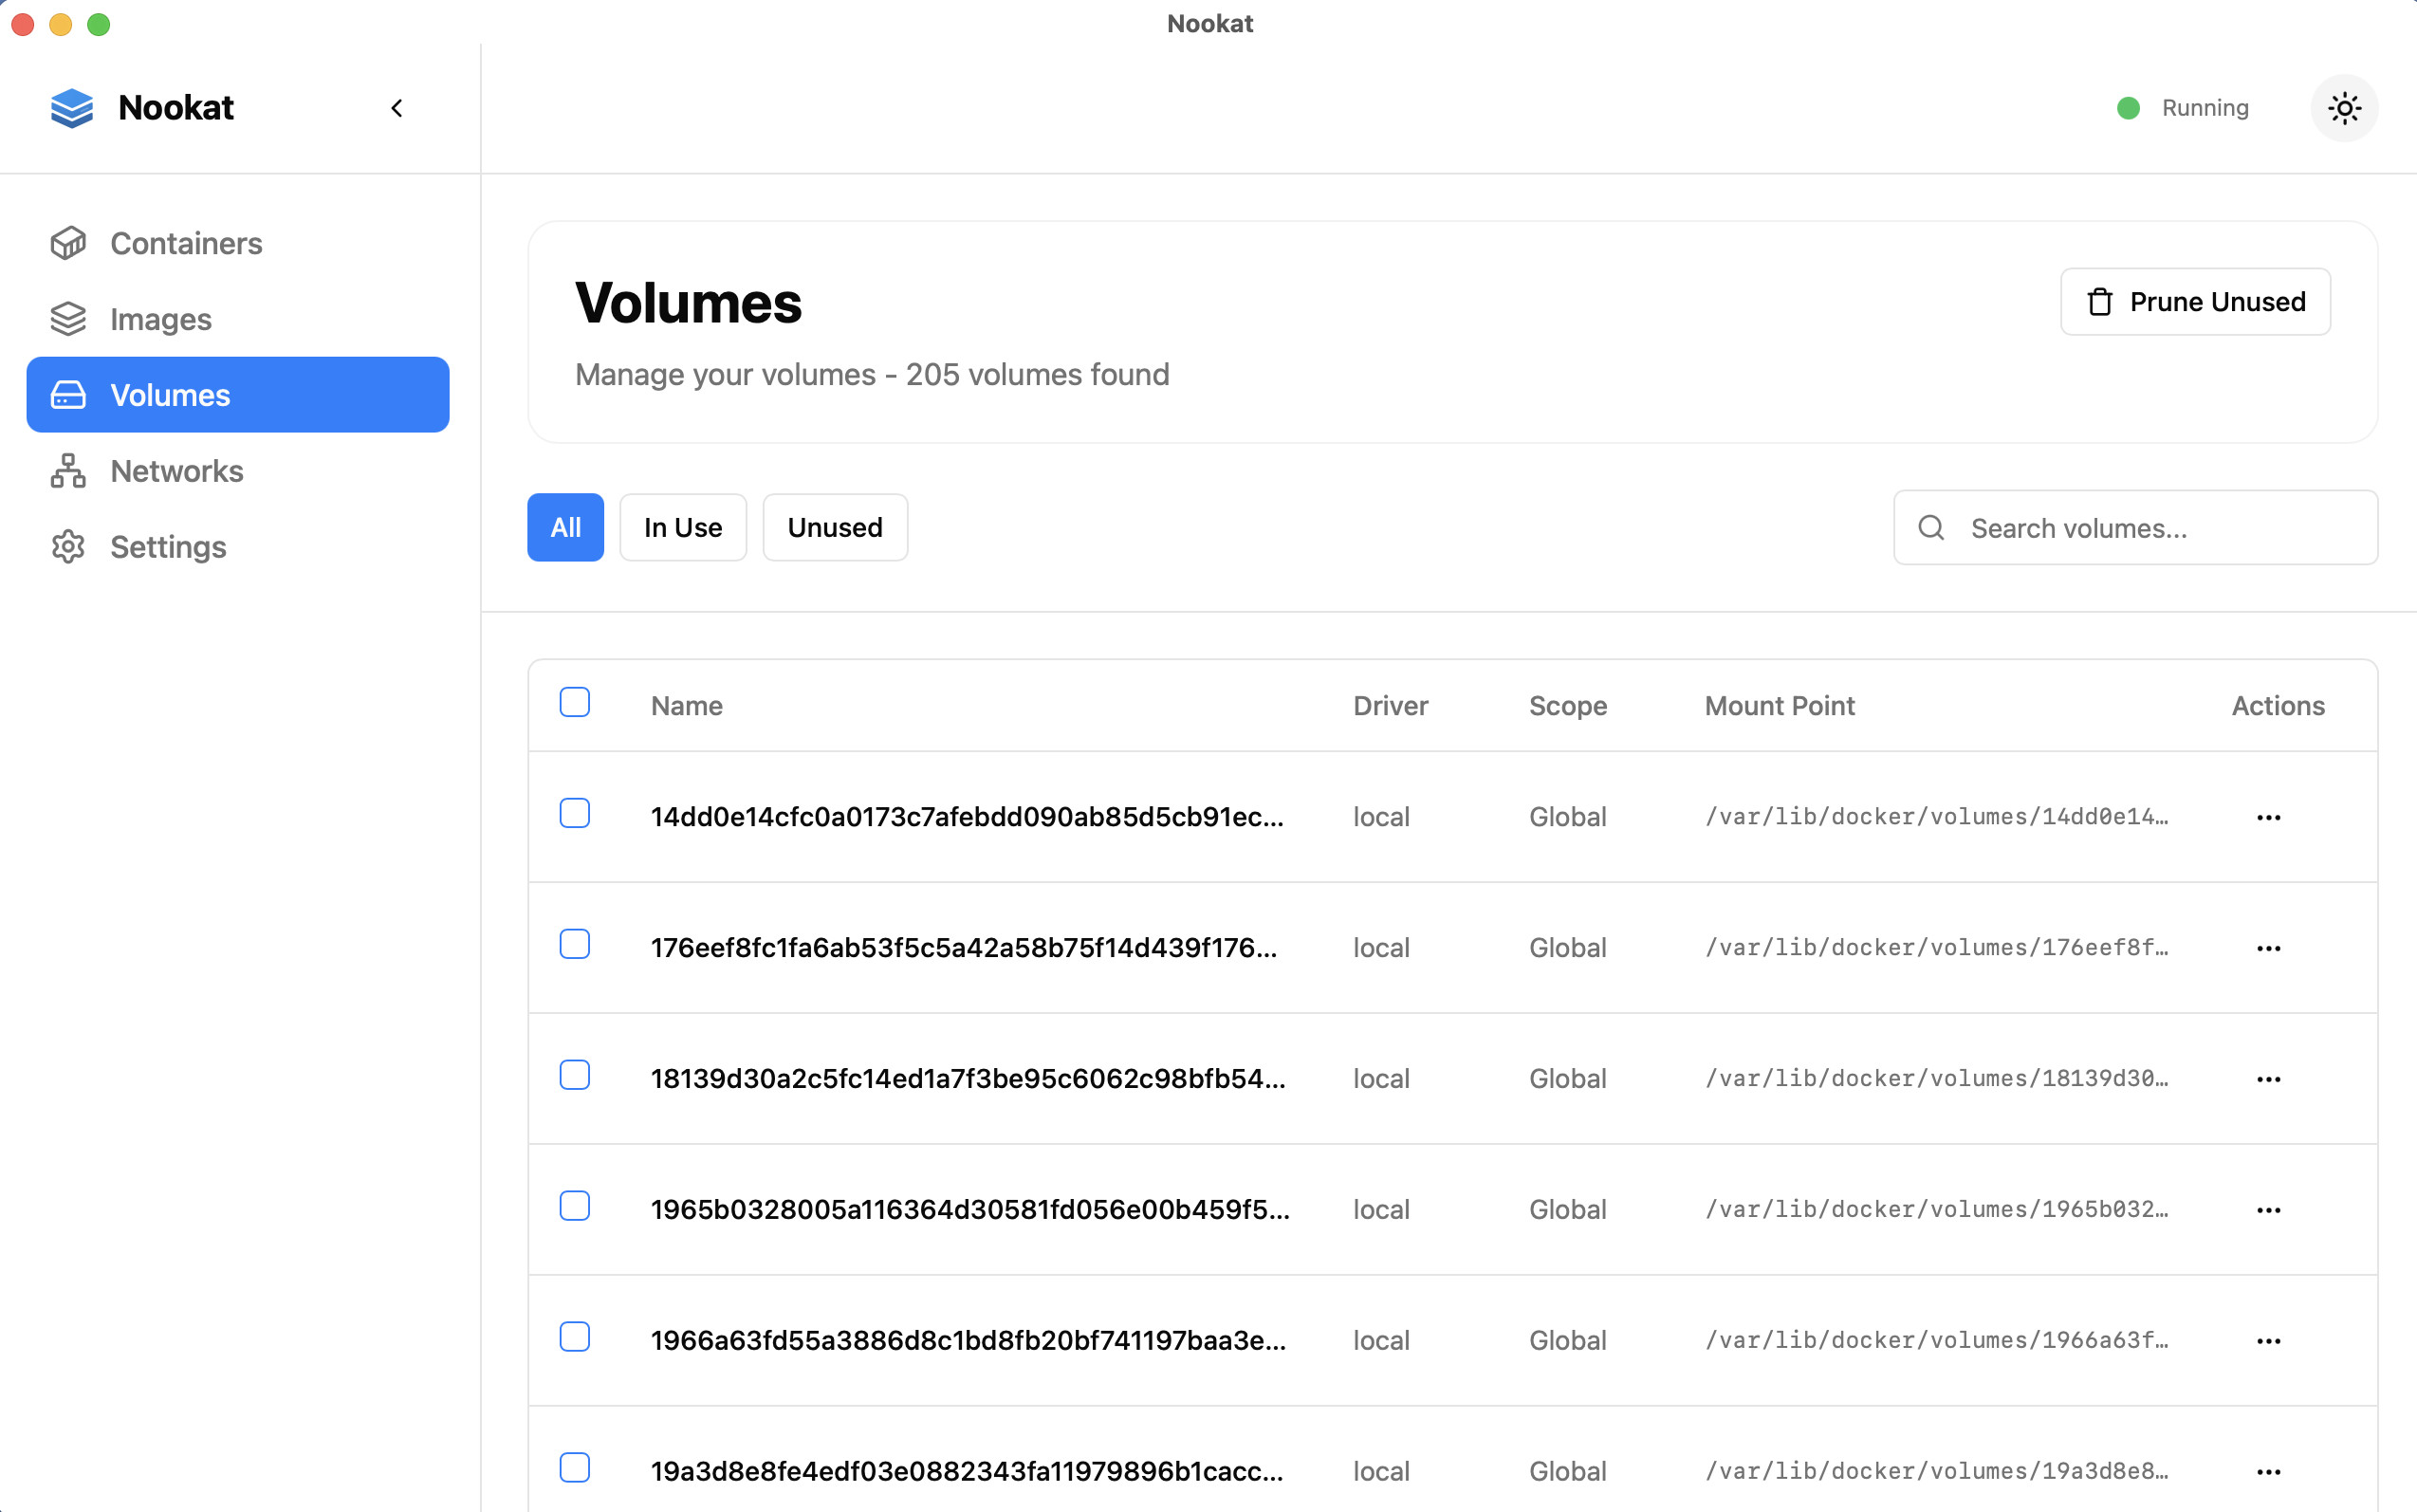Switch to the Unused filter tab
The width and height of the screenshot is (2417, 1512).
pos(835,527)
